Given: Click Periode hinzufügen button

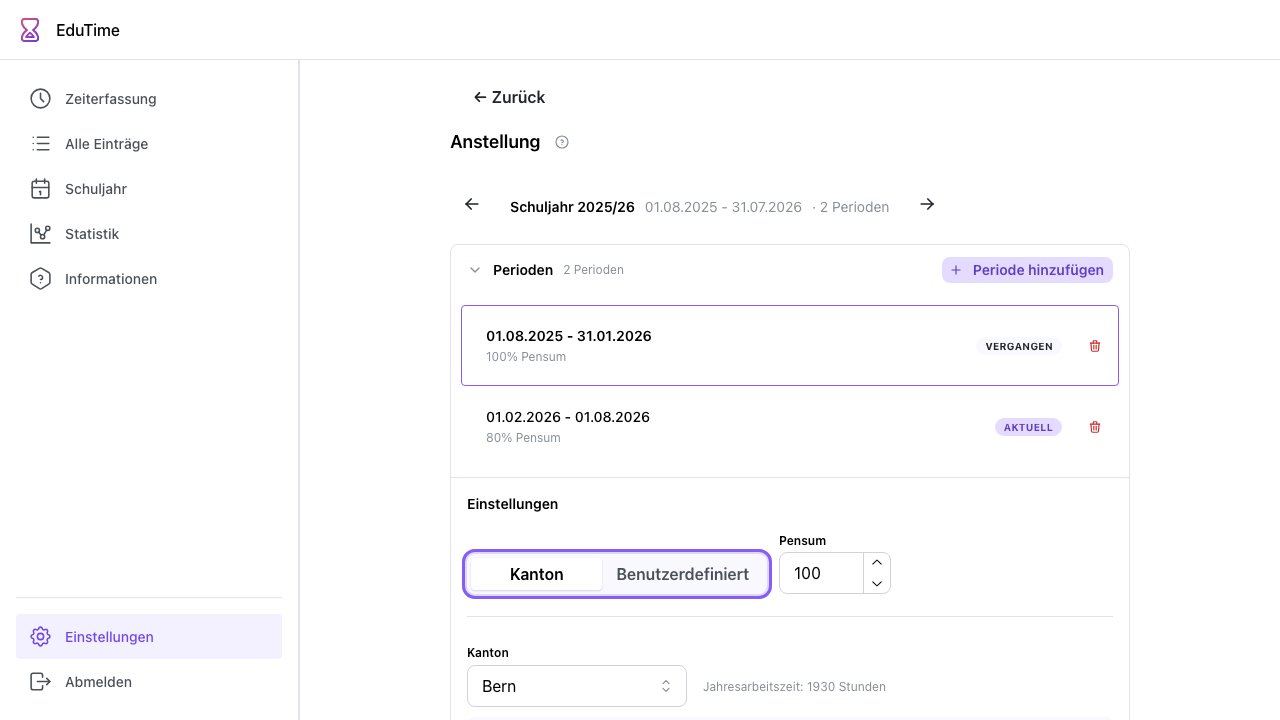Looking at the screenshot, I should [1027, 270].
